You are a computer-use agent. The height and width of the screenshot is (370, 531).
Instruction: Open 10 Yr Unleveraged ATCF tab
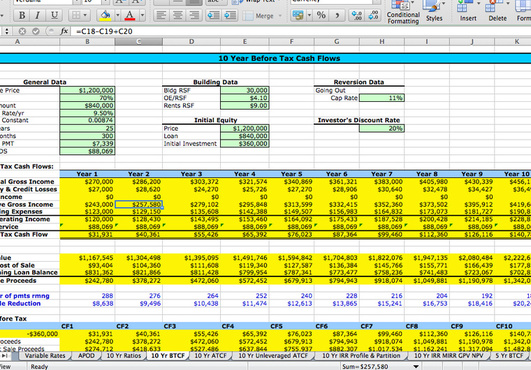coord(273,356)
